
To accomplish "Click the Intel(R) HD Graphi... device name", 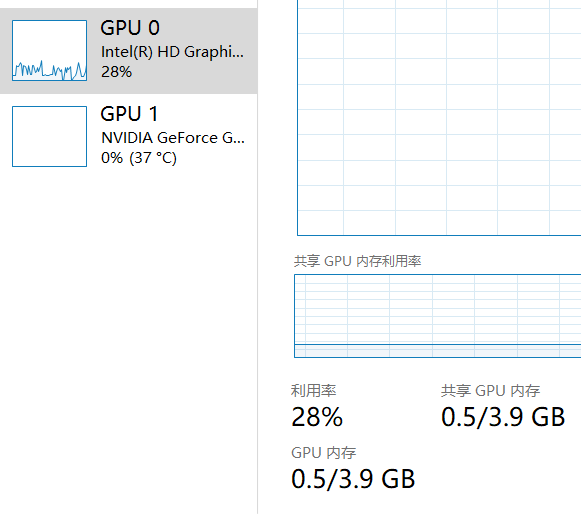I will 172,52.
